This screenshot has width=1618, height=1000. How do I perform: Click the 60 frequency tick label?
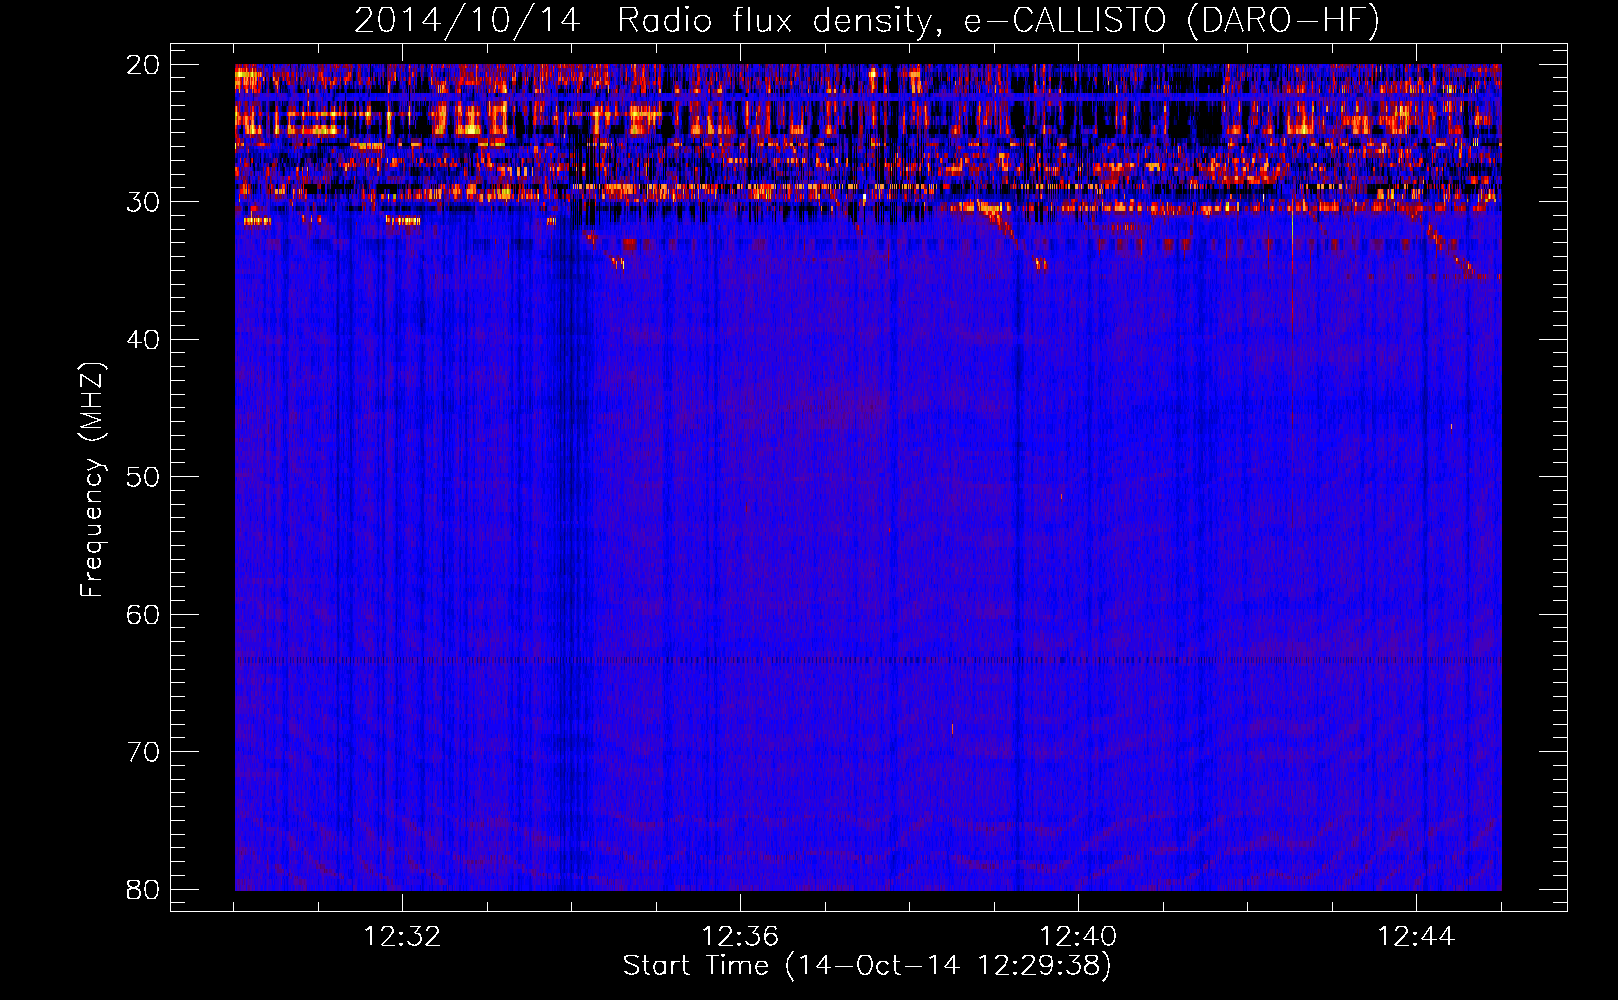143,614
